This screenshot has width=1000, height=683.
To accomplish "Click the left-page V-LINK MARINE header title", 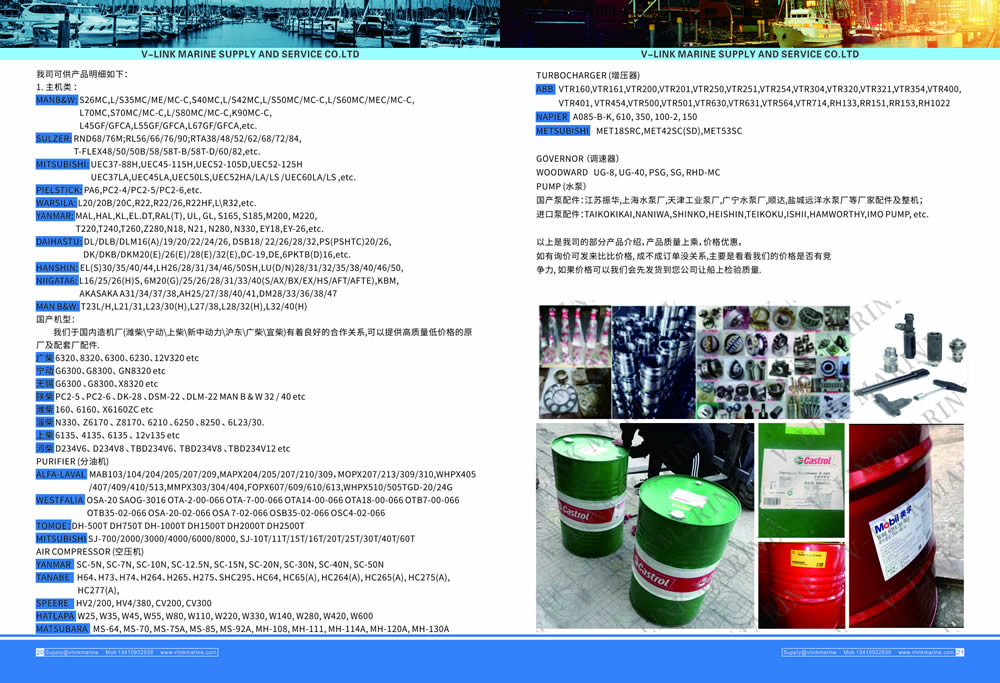I will click(250, 54).
